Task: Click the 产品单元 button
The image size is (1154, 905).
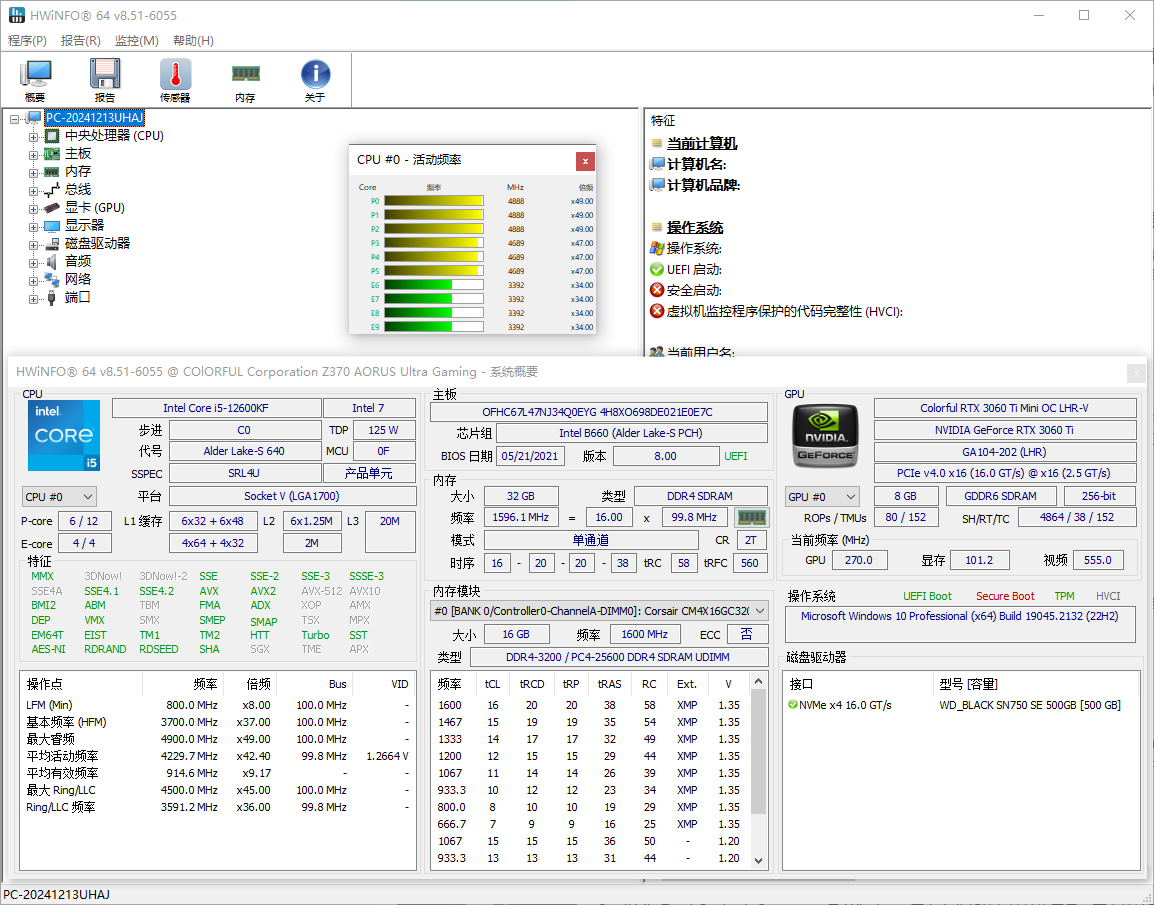Action: pyautogui.click(x=369, y=473)
